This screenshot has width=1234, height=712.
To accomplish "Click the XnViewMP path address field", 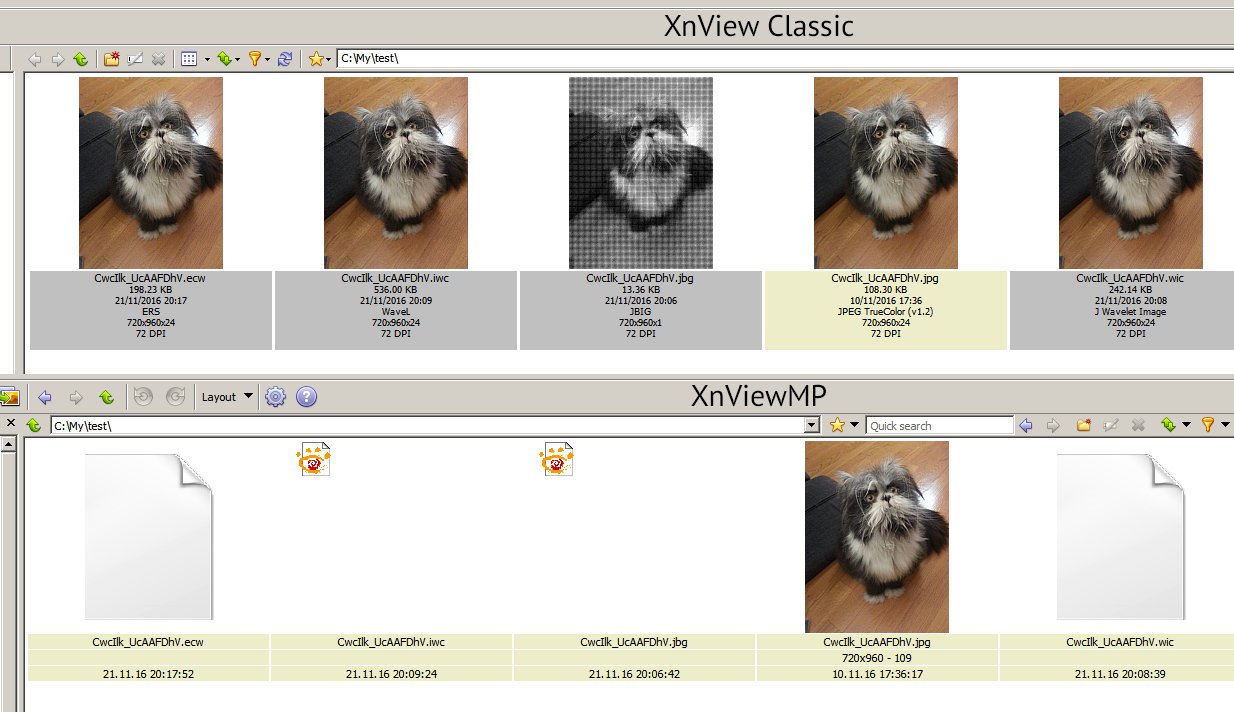I will point(427,425).
